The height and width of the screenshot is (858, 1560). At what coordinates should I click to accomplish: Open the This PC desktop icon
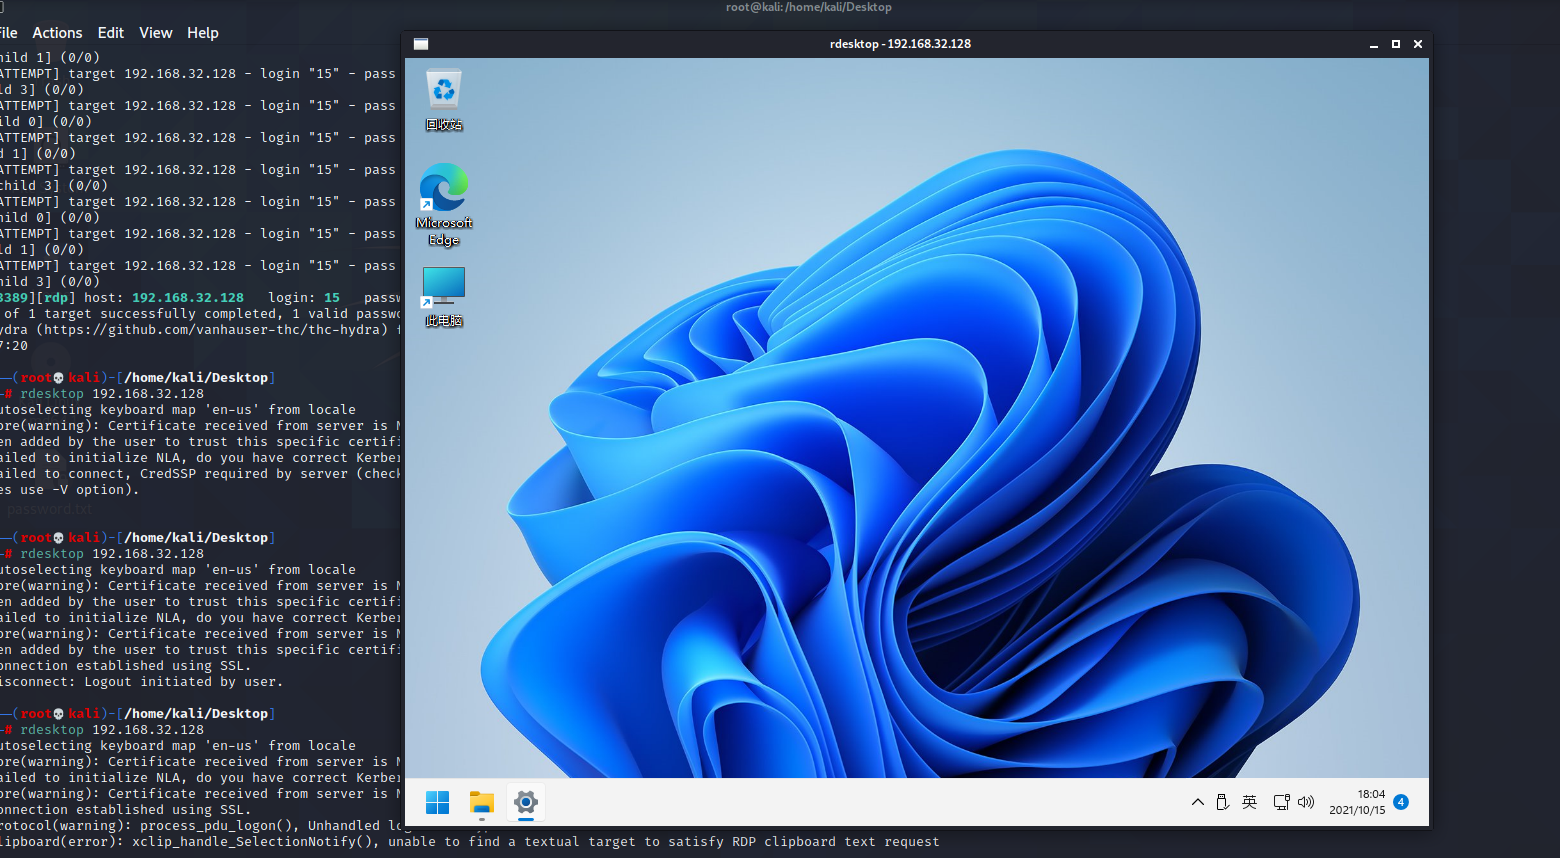point(444,297)
